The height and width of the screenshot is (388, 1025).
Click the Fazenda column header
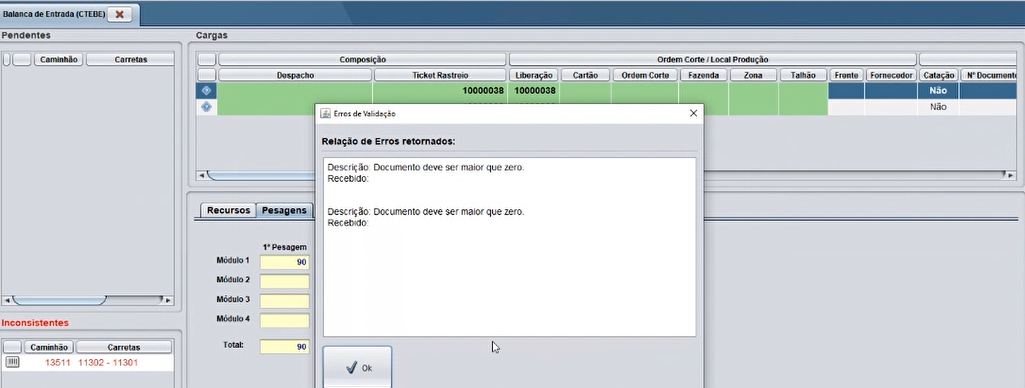(703, 75)
